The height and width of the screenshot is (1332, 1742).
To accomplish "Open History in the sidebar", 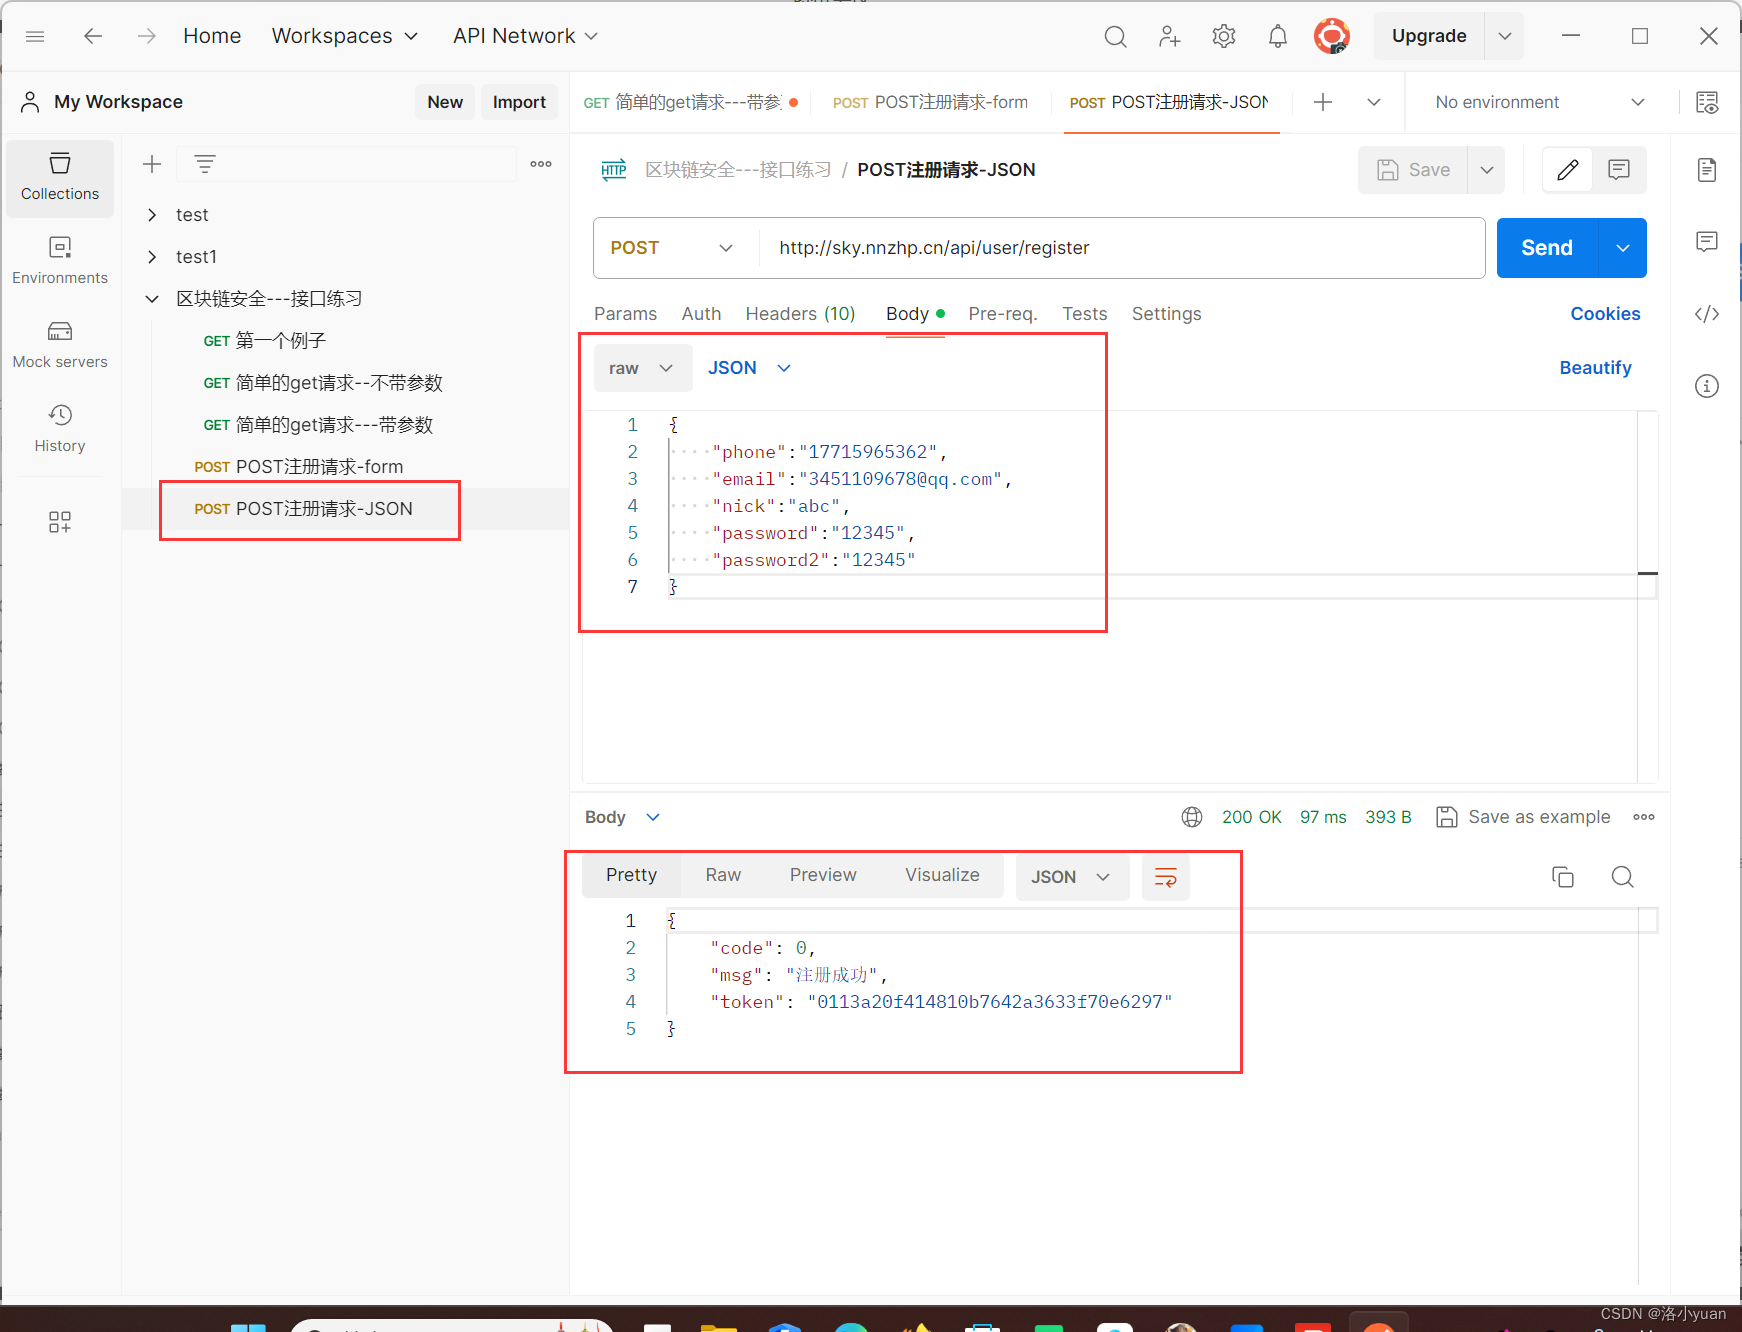I will [x=60, y=429].
